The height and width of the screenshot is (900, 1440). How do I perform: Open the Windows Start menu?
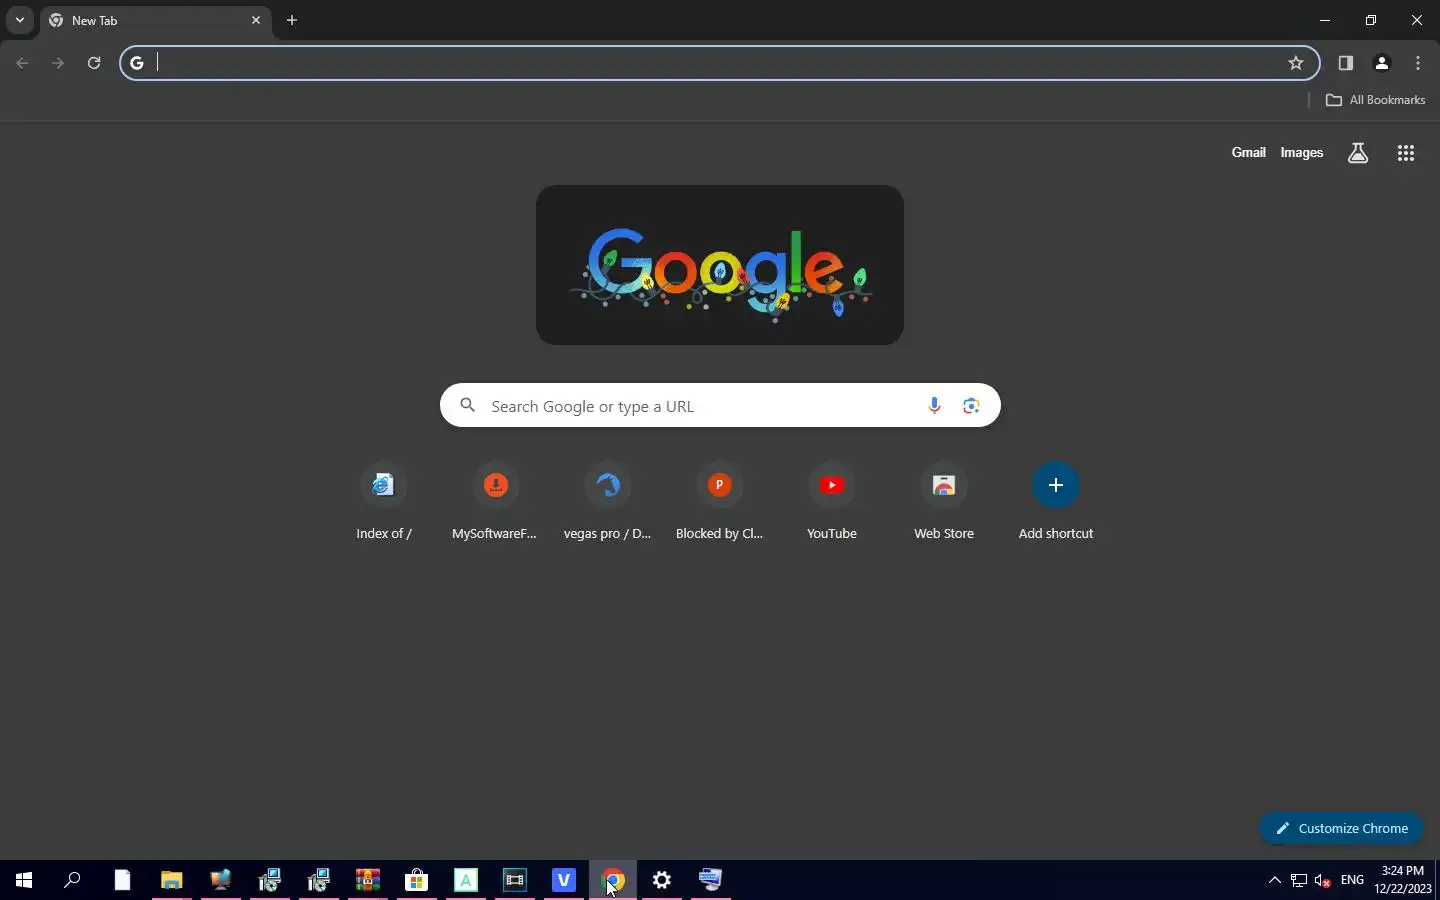point(24,880)
